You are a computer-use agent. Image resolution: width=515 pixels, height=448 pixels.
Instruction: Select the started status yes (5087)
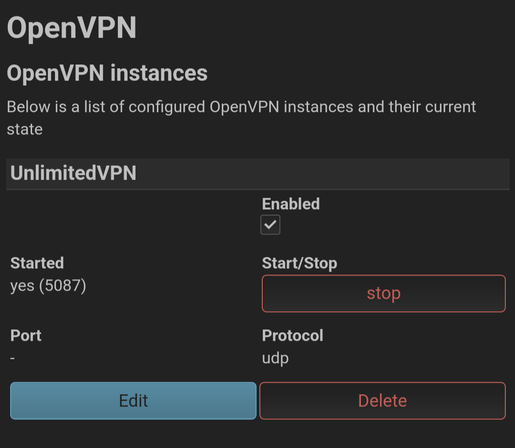[48, 286]
